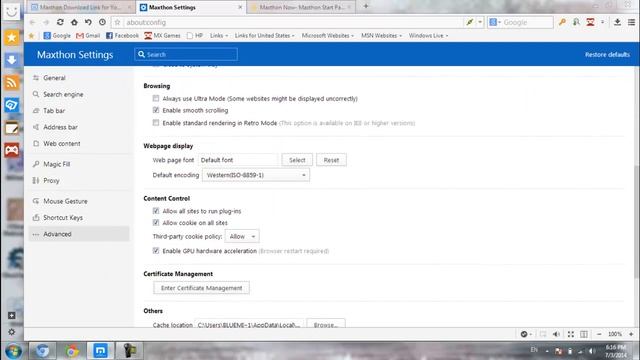Switch to Maxthon Now start page tab
Viewport: 640px width, 360px height.
301,7
